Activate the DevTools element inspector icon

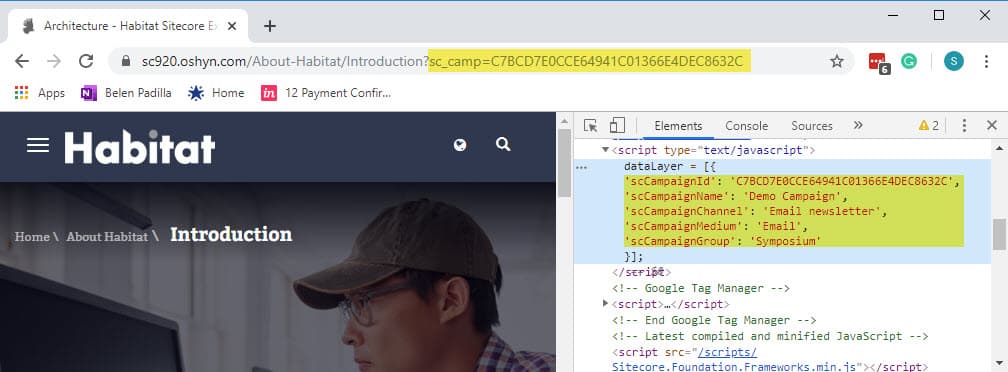click(x=591, y=125)
